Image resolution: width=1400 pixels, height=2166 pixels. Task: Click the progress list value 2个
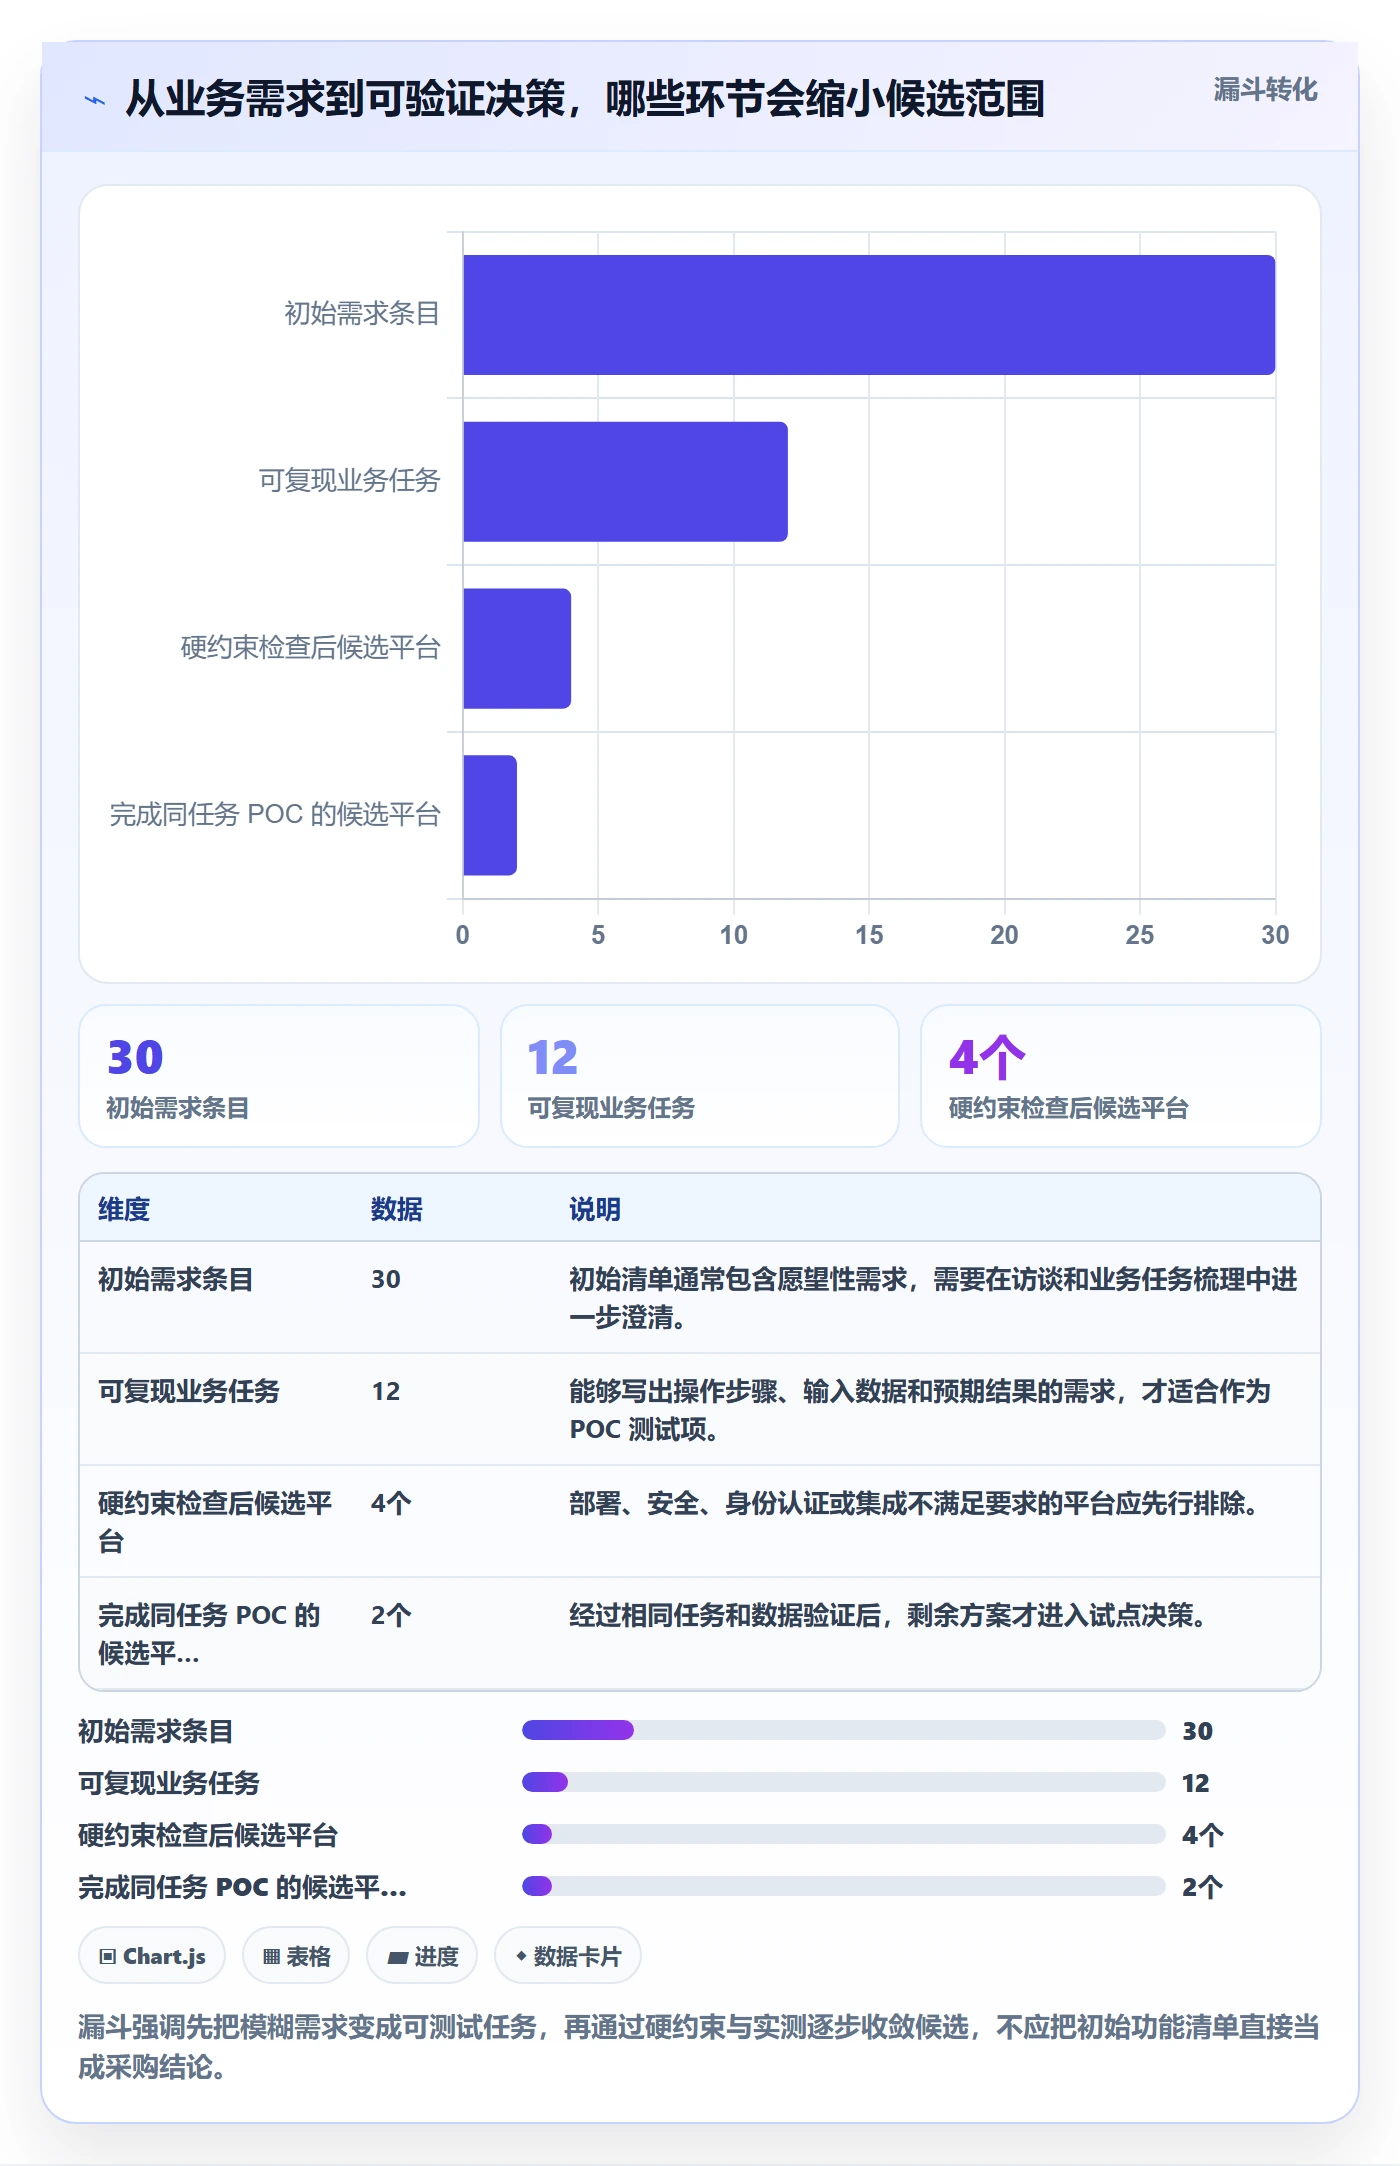point(1203,1887)
